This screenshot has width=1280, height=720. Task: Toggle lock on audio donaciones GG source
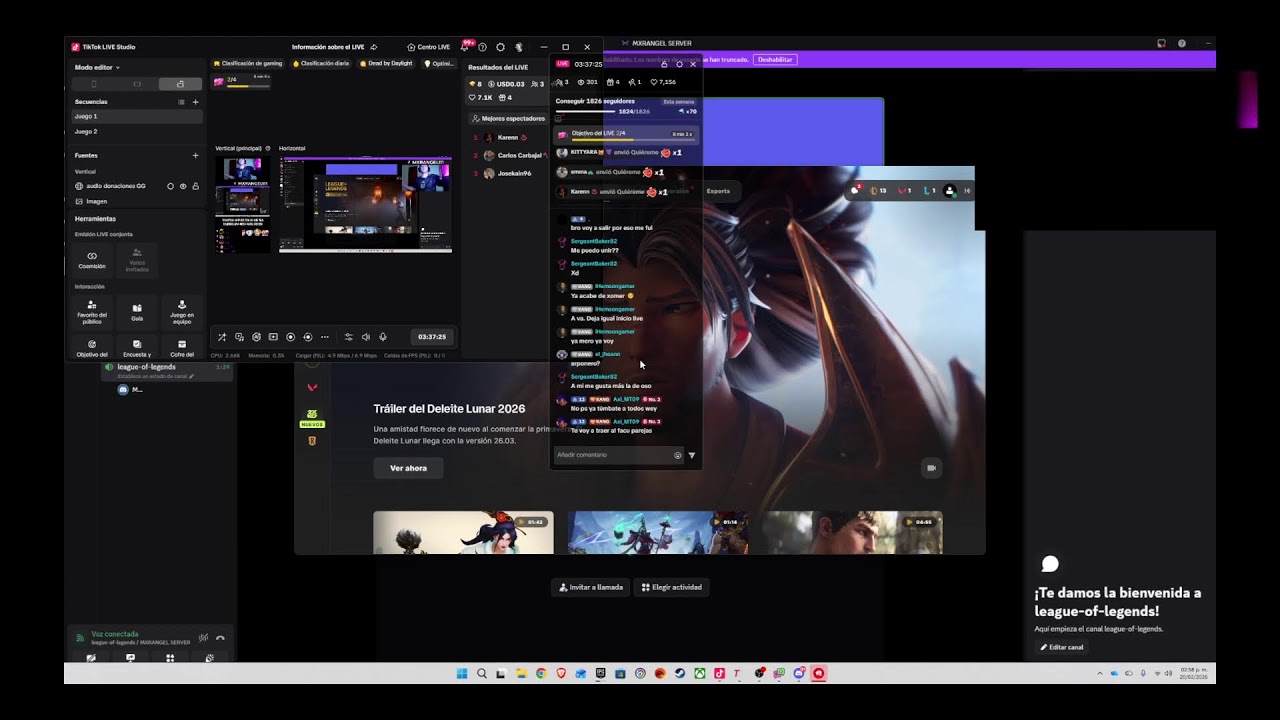coord(195,186)
